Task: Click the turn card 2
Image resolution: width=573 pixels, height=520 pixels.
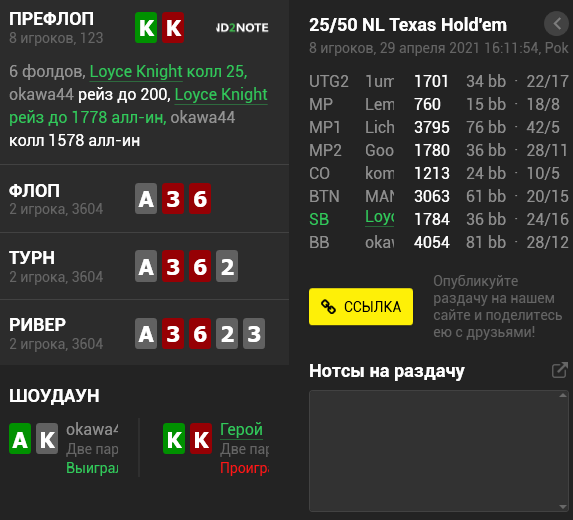Action: pos(227,266)
